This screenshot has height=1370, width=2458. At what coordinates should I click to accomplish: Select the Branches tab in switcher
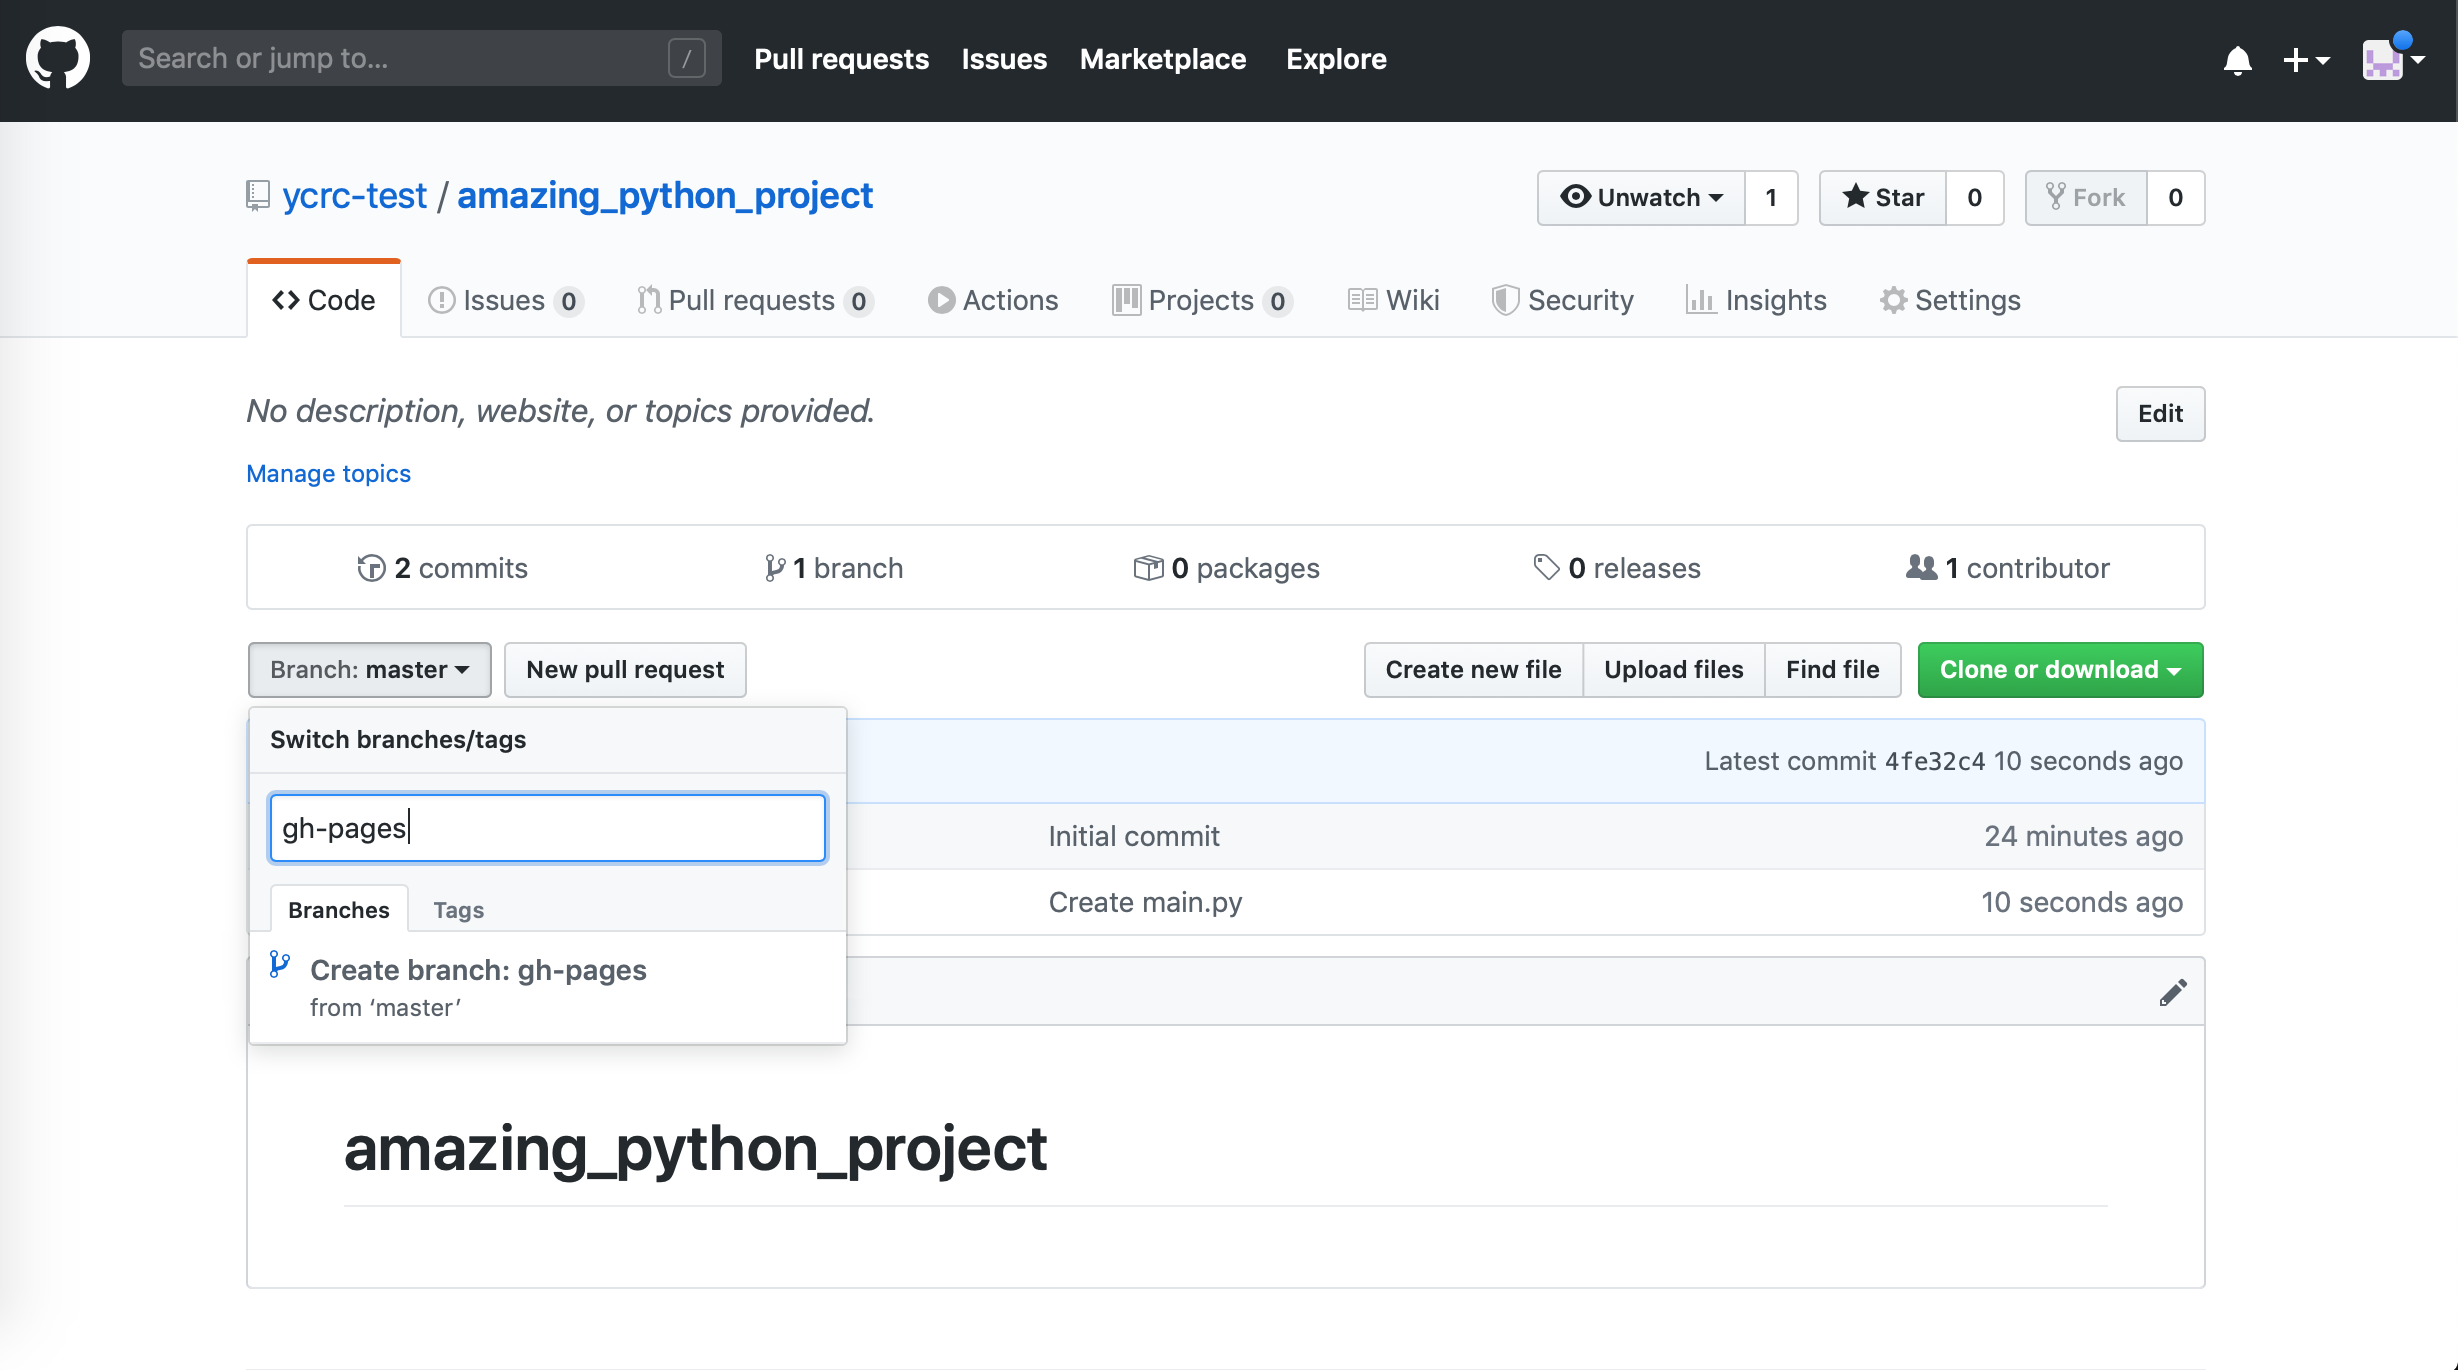[x=338, y=909]
